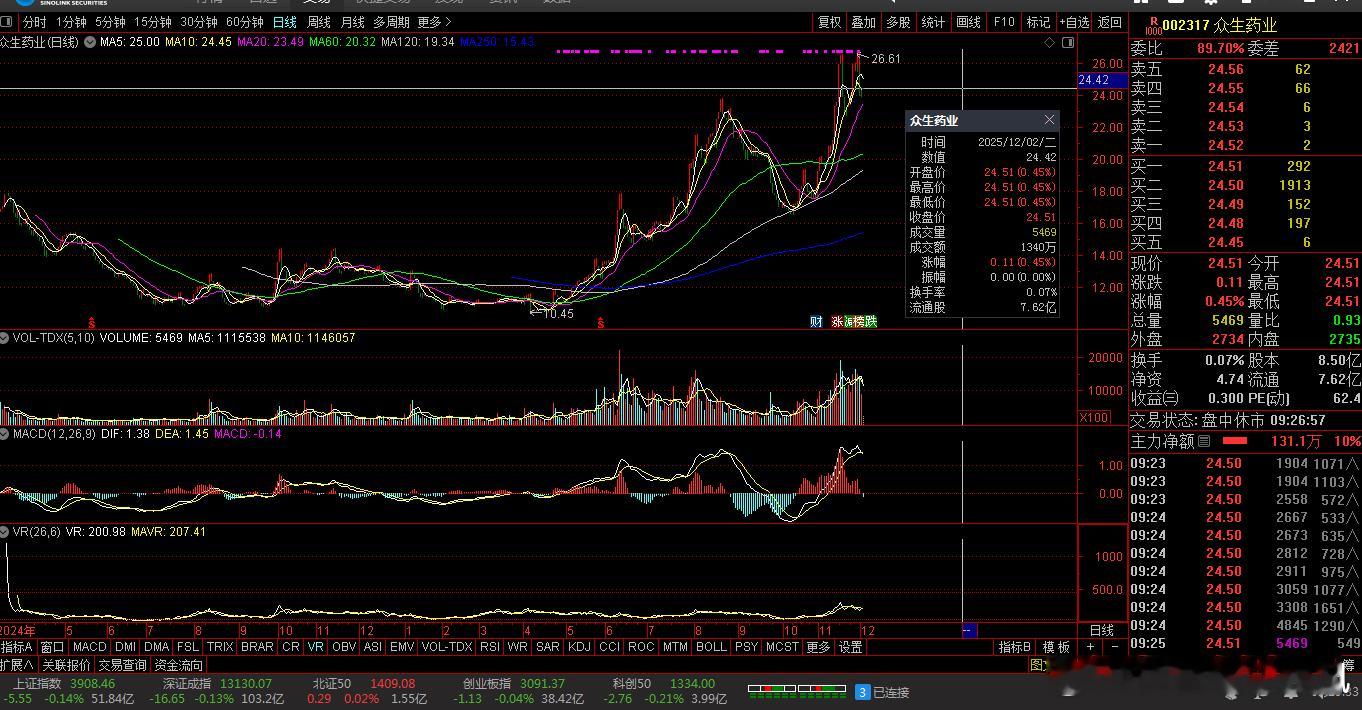Add stock via +自选 button
The height and width of the screenshot is (710, 1362).
pyautogui.click(x=1074, y=21)
